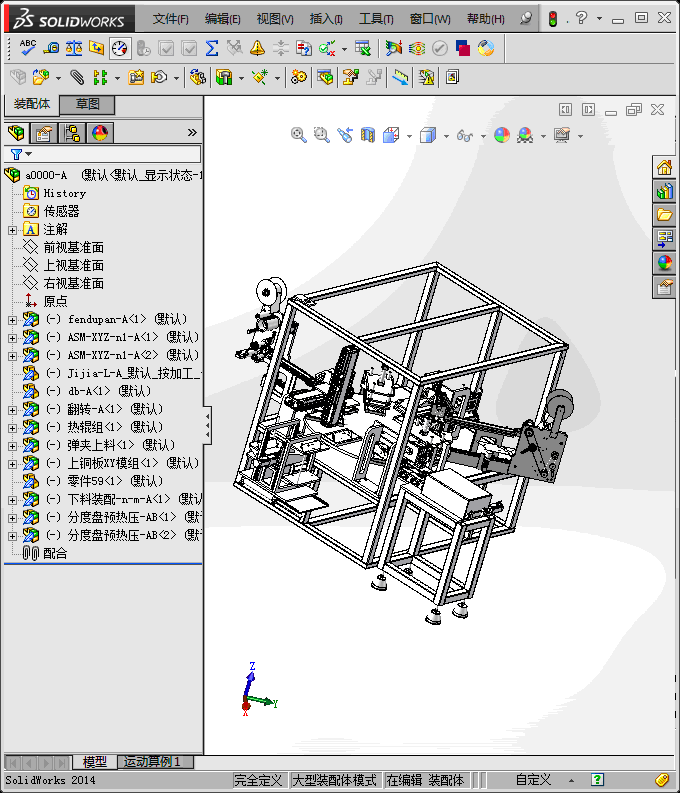
Task: Click the blue Sigma equations icon
Action: pos(212,48)
